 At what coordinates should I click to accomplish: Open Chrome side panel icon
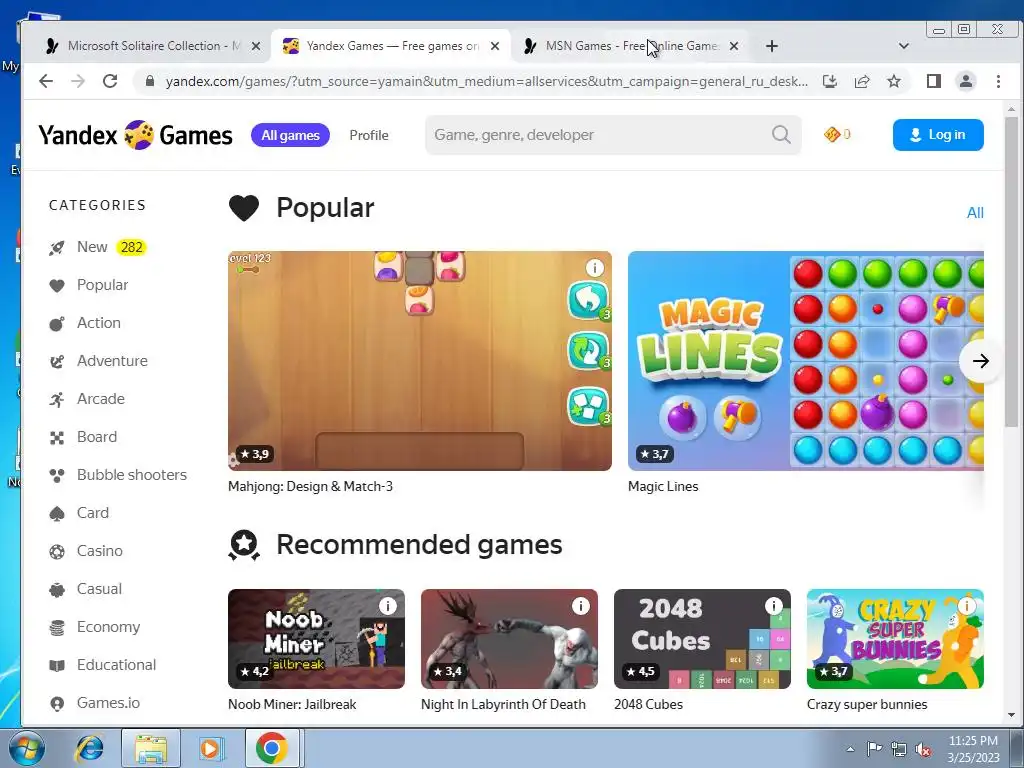click(x=934, y=81)
